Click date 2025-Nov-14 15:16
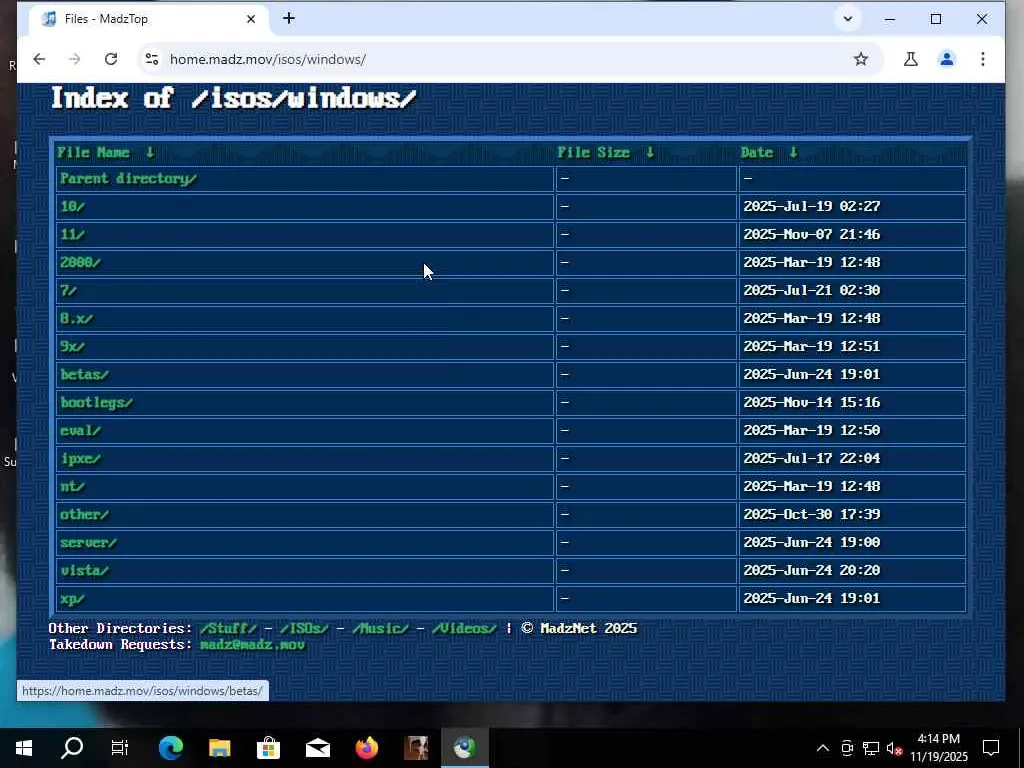 (x=812, y=402)
